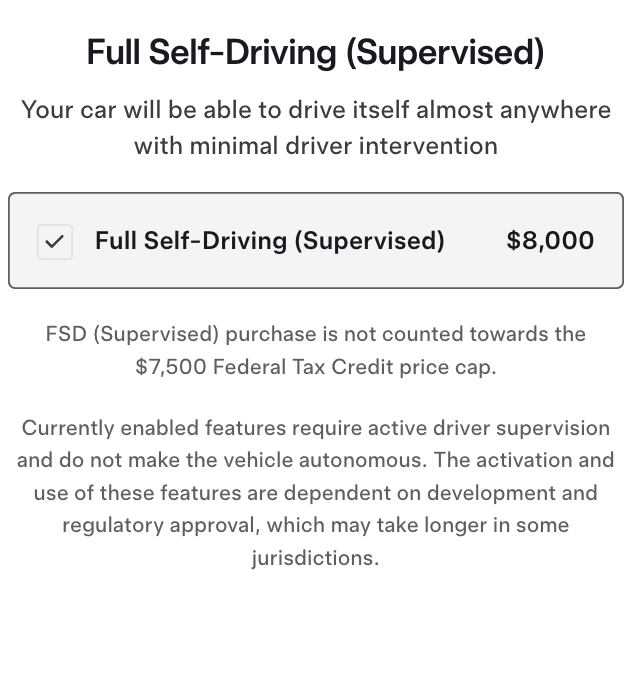Click the 'Currently enabled features require' disclaimer line
The image size is (630, 694).
[315, 428]
